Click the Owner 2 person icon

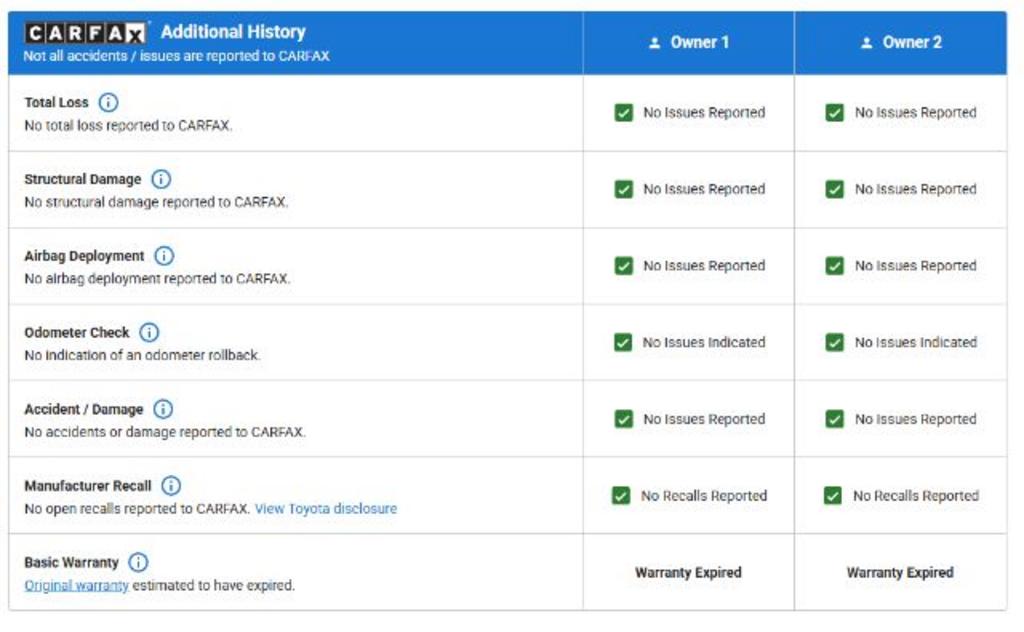[867, 43]
